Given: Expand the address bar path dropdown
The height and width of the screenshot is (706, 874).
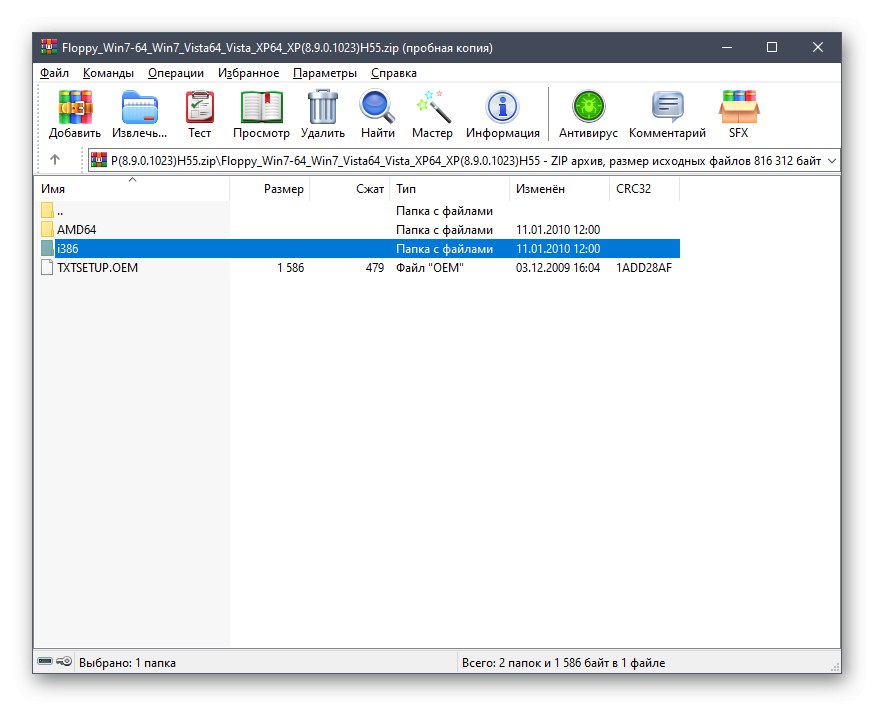Looking at the screenshot, I should [x=832, y=160].
